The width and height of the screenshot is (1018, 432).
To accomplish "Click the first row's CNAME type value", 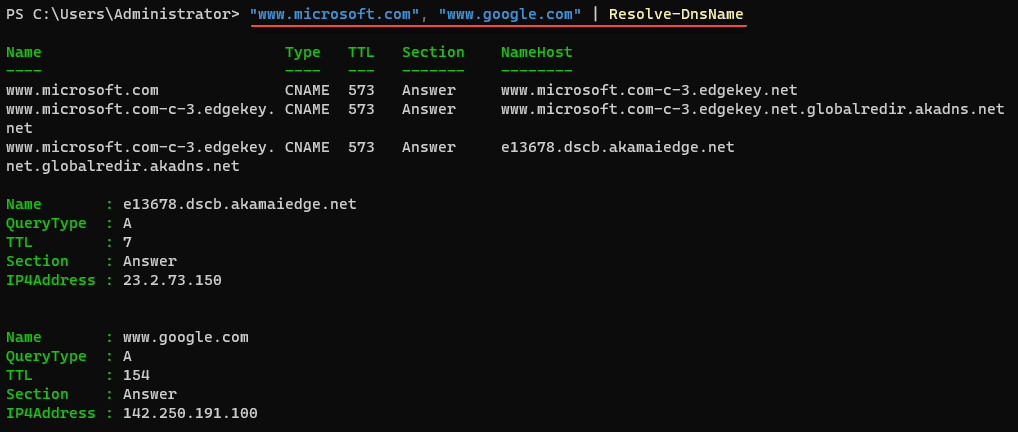I will [x=307, y=90].
